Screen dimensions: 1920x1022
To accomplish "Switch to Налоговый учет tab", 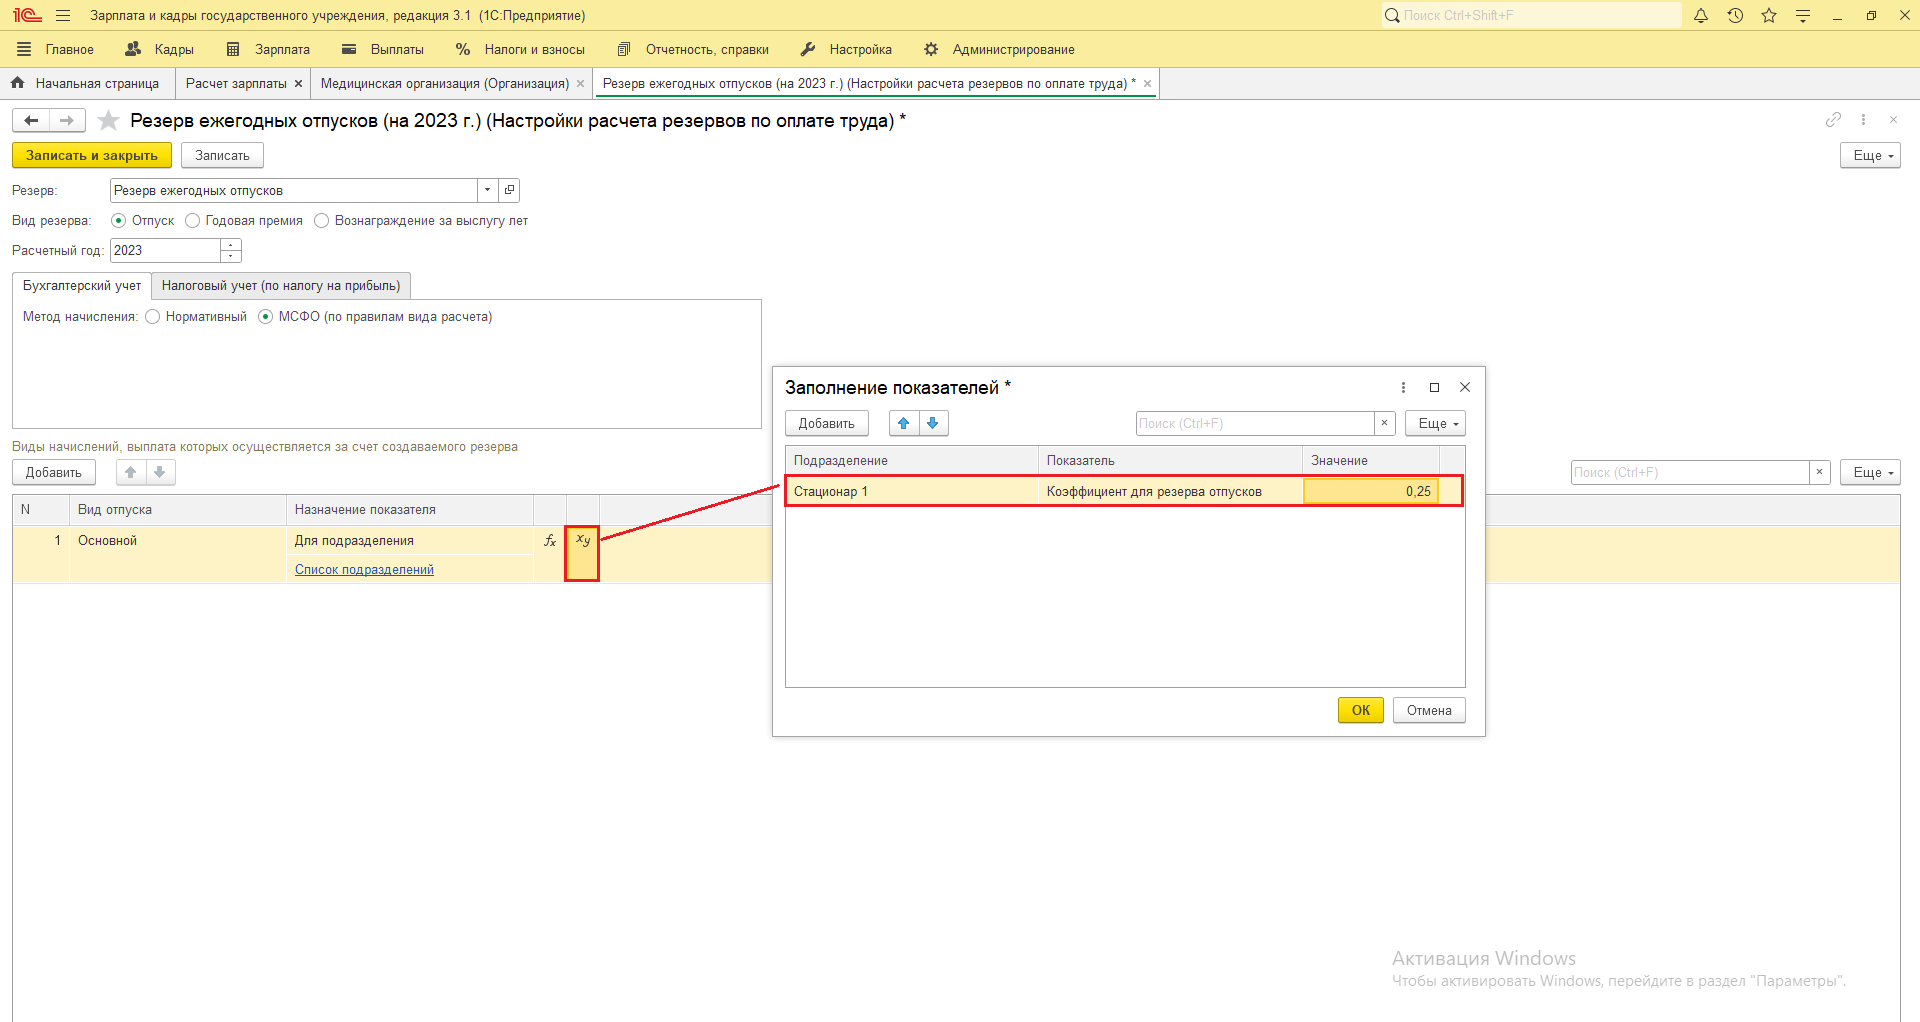I will (x=281, y=286).
